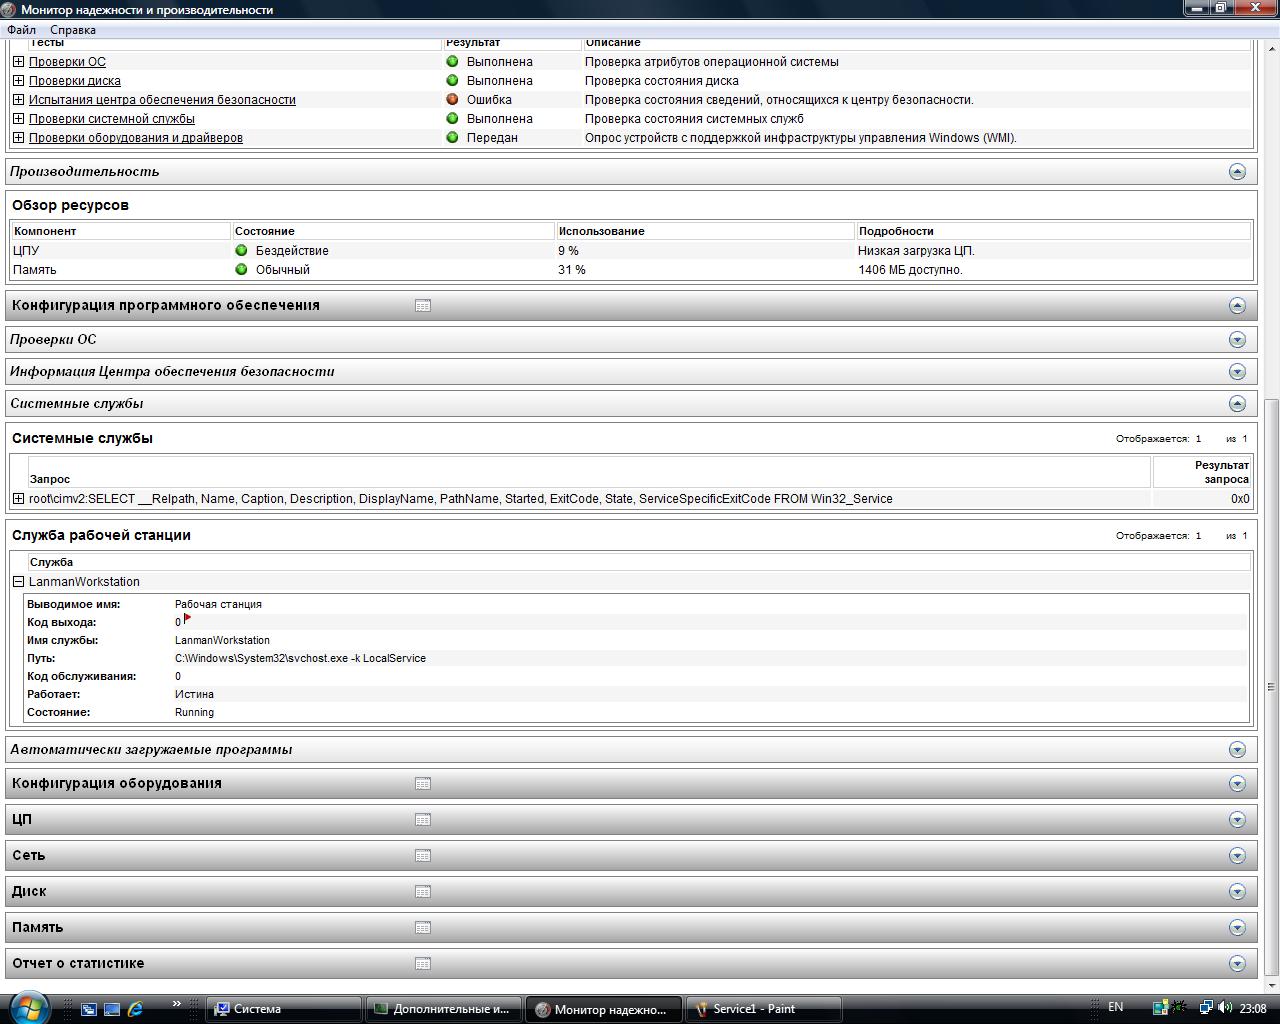The image size is (1280, 1024).
Task: Open the Файл menu
Action: coord(21,30)
